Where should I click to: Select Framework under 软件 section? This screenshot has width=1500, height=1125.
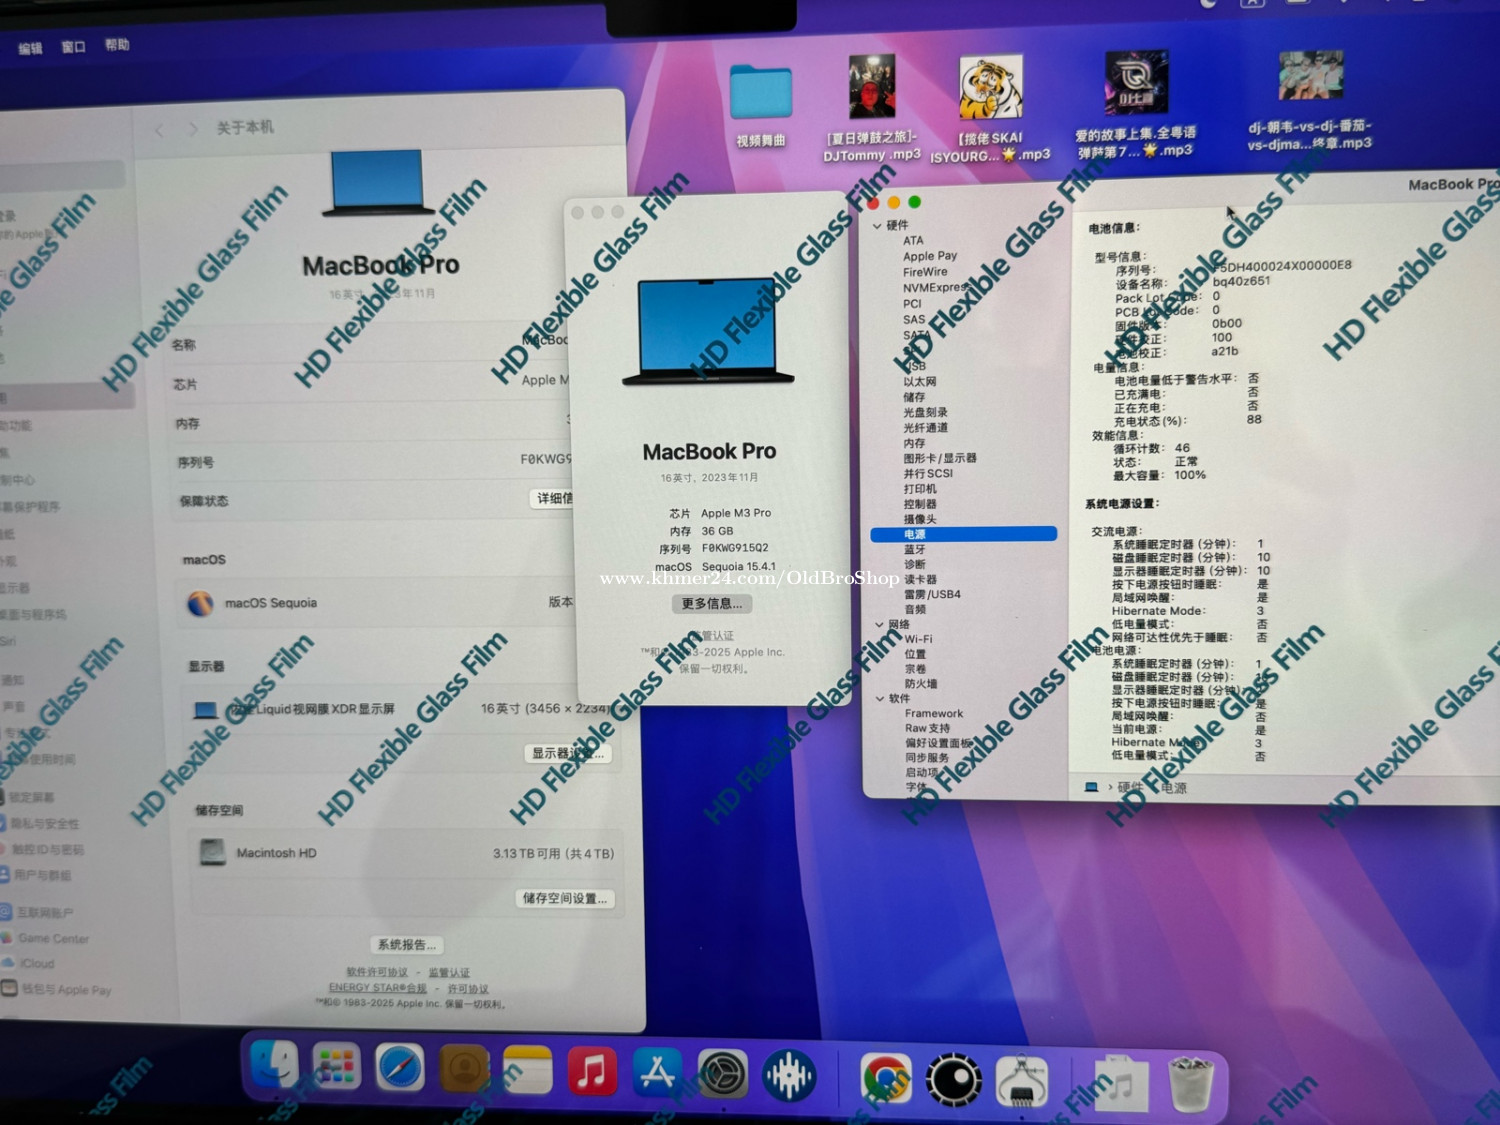click(934, 713)
